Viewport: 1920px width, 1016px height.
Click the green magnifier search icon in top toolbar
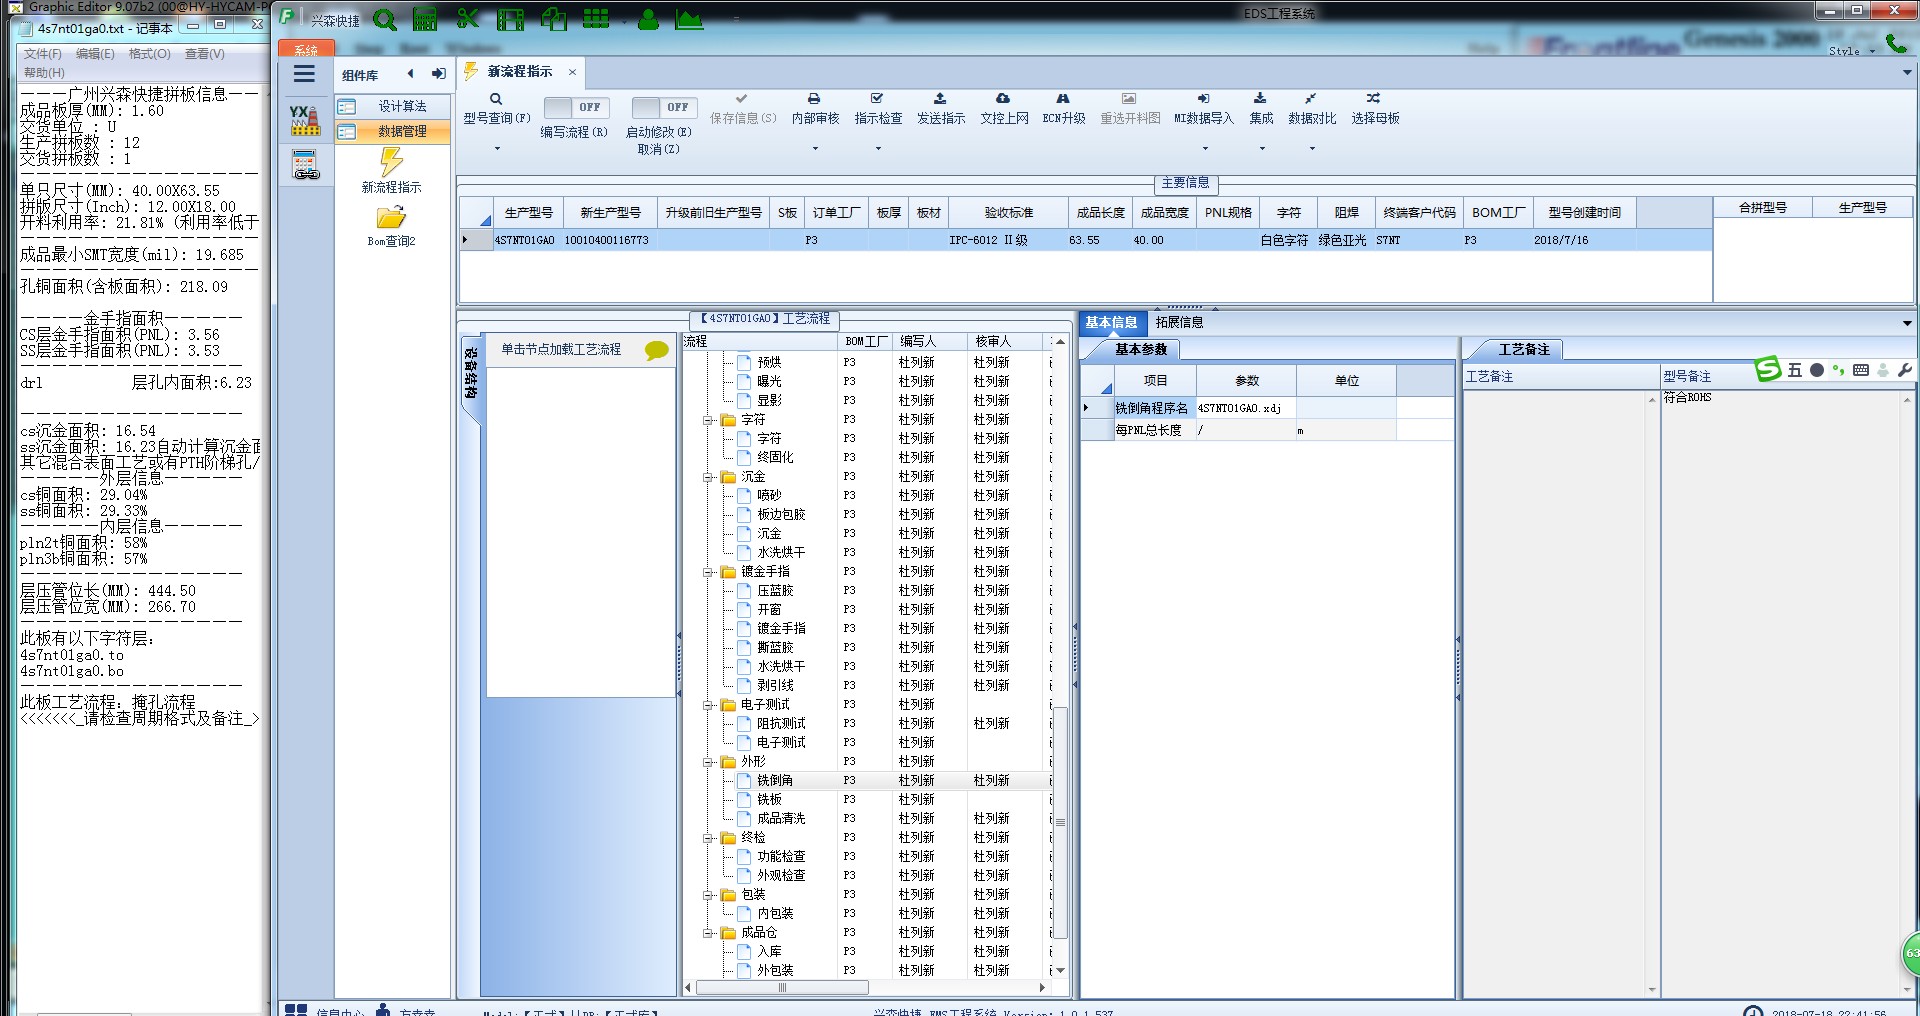click(385, 19)
